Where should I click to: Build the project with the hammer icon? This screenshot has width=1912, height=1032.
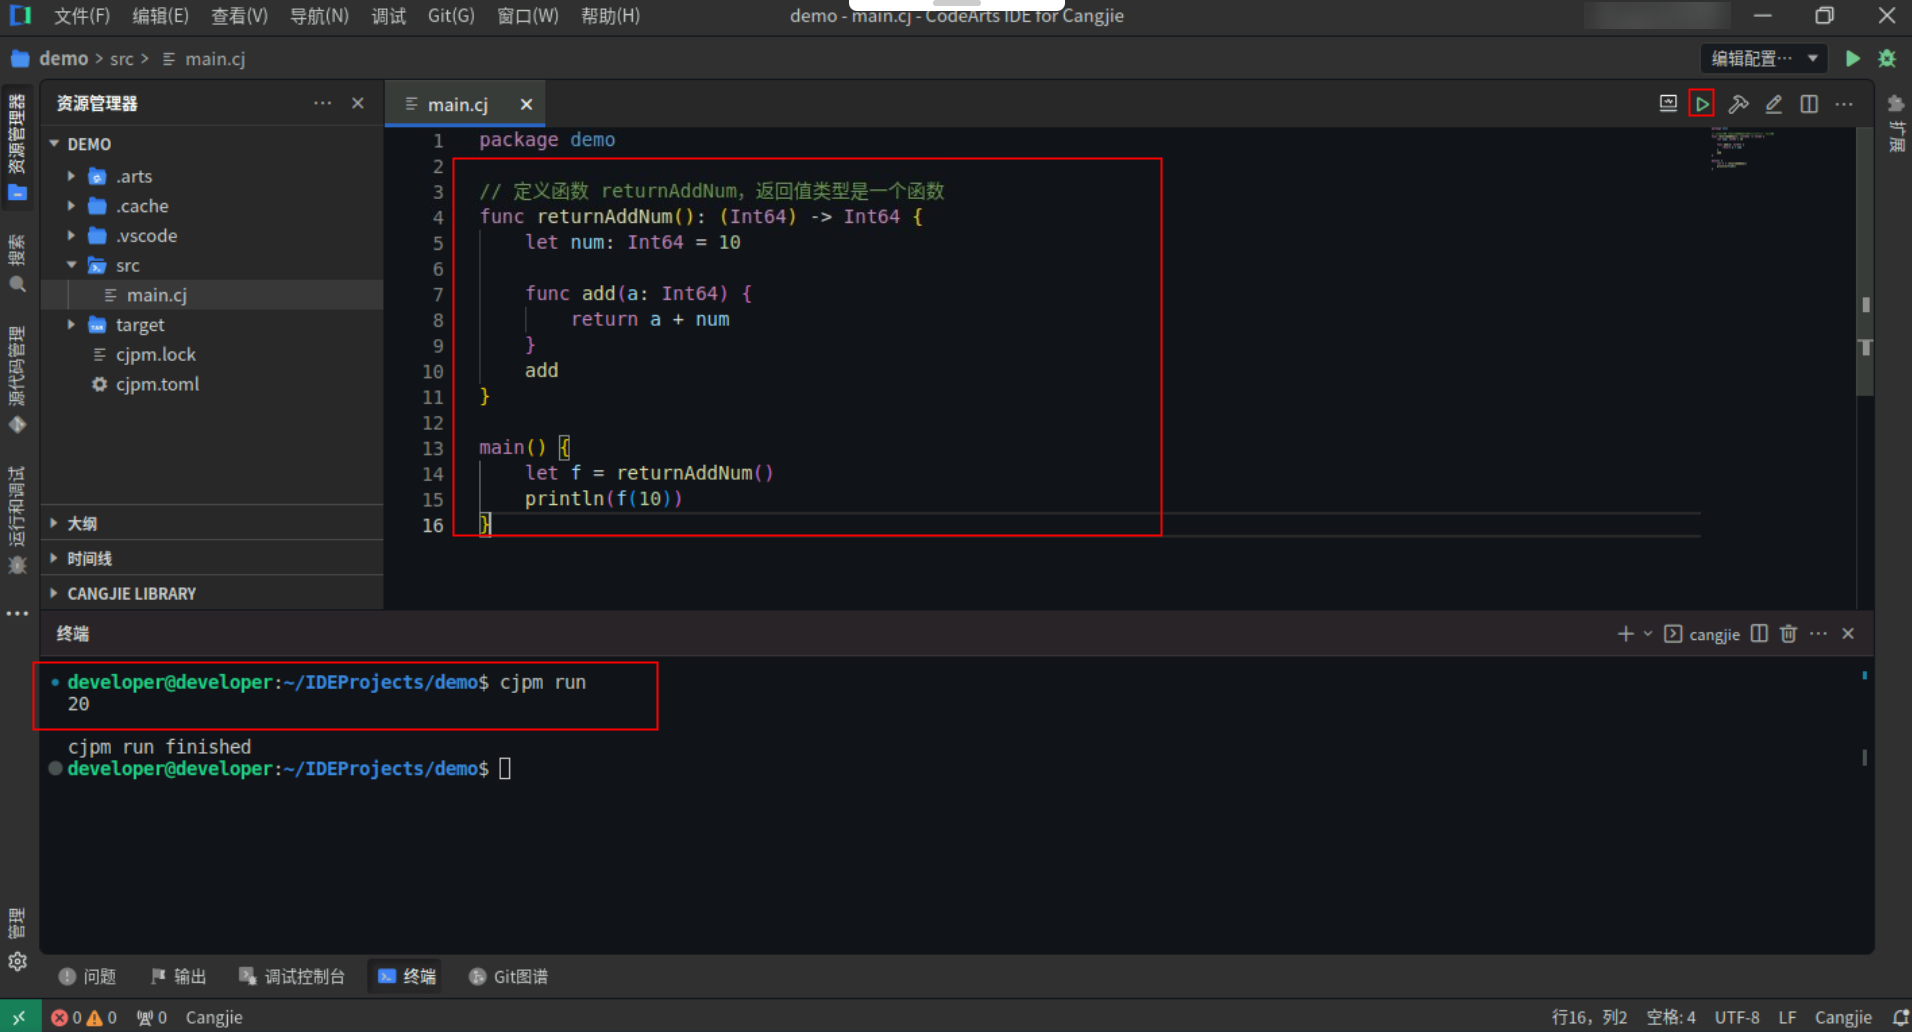coord(1738,103)
